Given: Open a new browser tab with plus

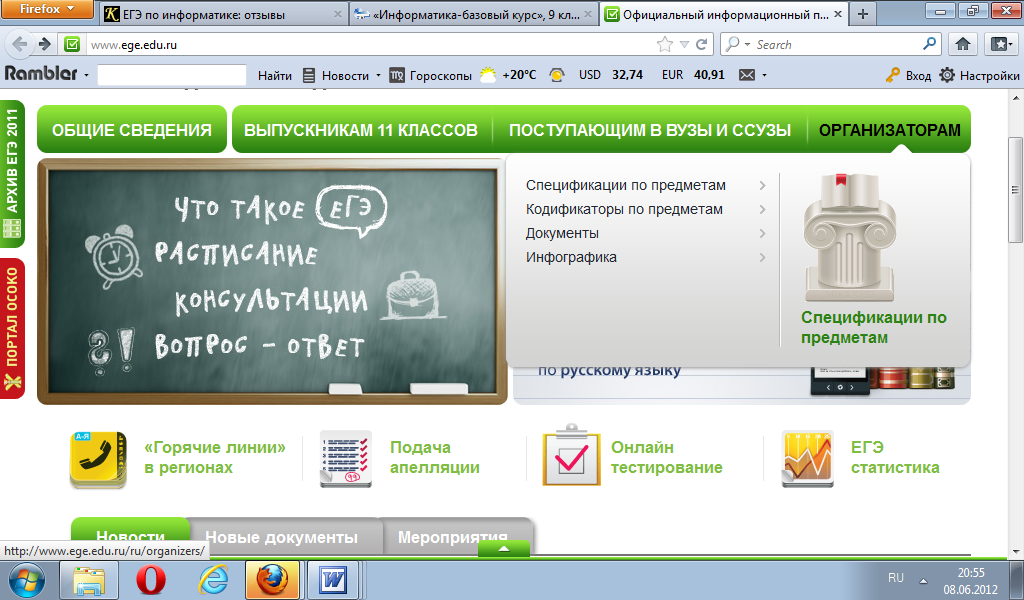Looking at the screenshot, I should (863, 14).
